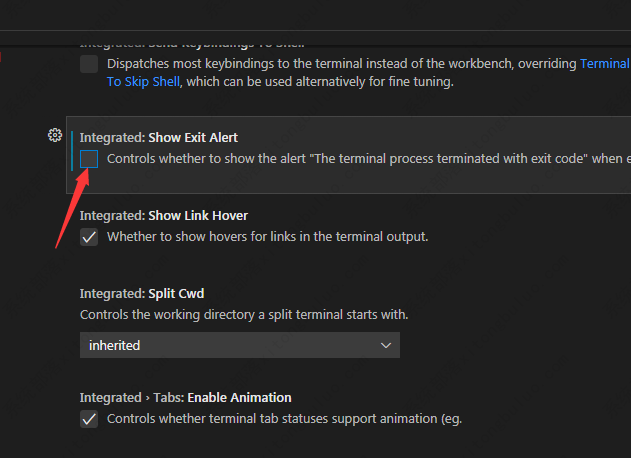Enable the Show Exit Alert checkbox
631x458 pixels.
[90, 158]
